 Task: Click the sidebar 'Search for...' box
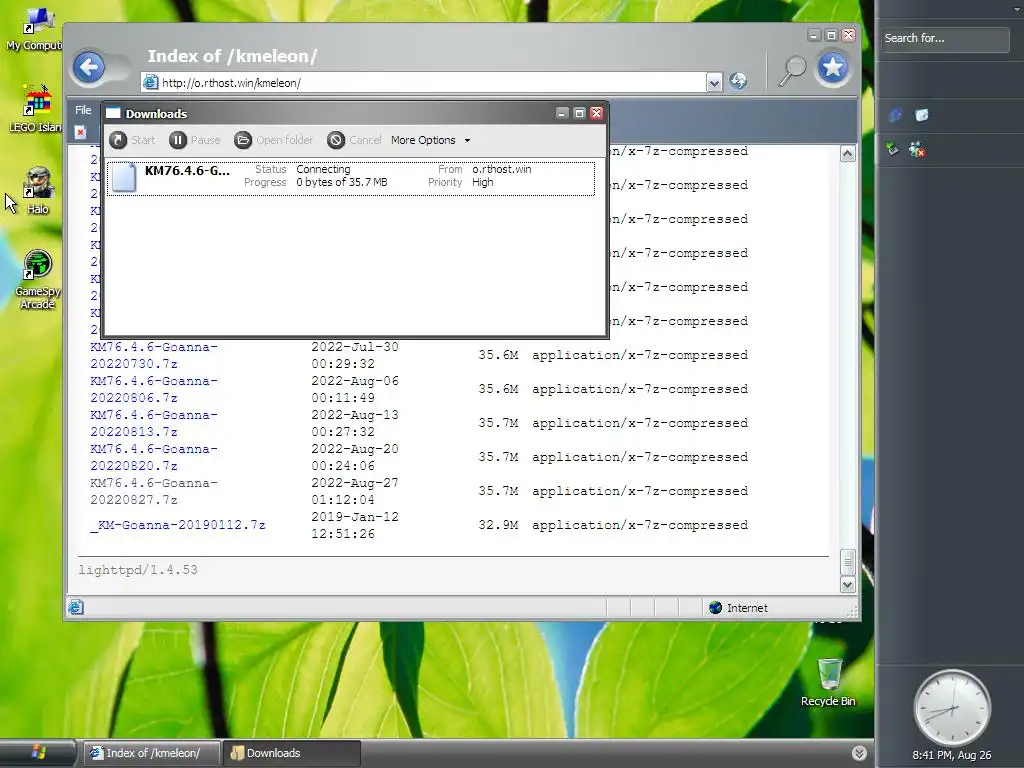pyautogui.click(x=945, y=39)
